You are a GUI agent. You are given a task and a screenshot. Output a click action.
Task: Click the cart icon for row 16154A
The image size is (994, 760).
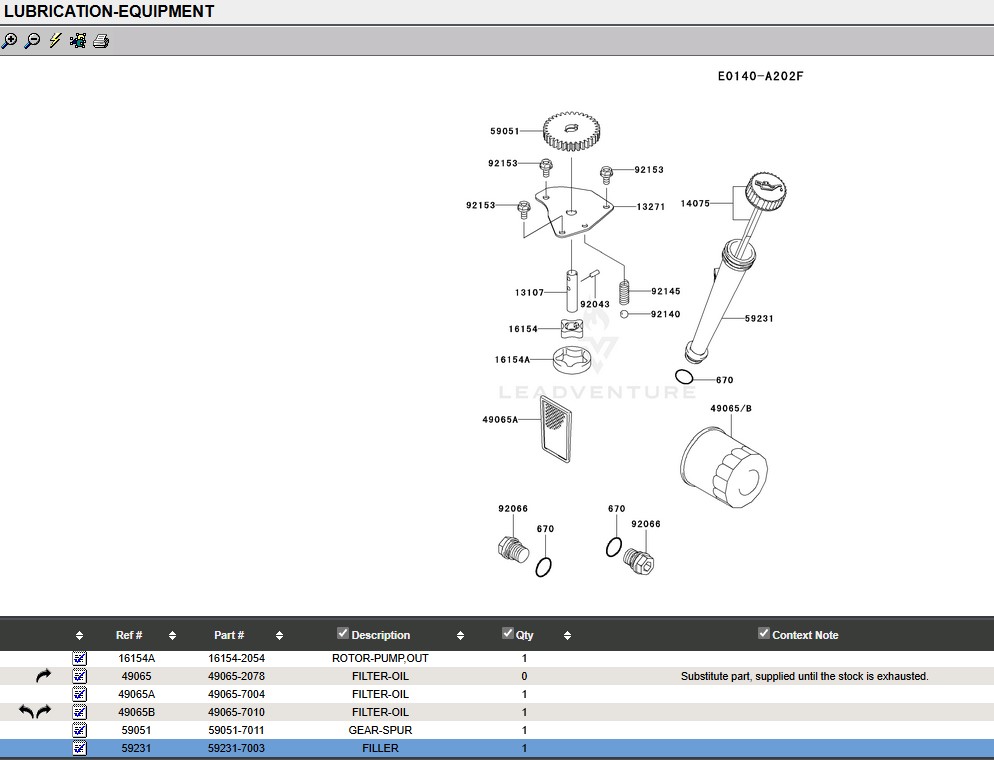pos(80,659)
